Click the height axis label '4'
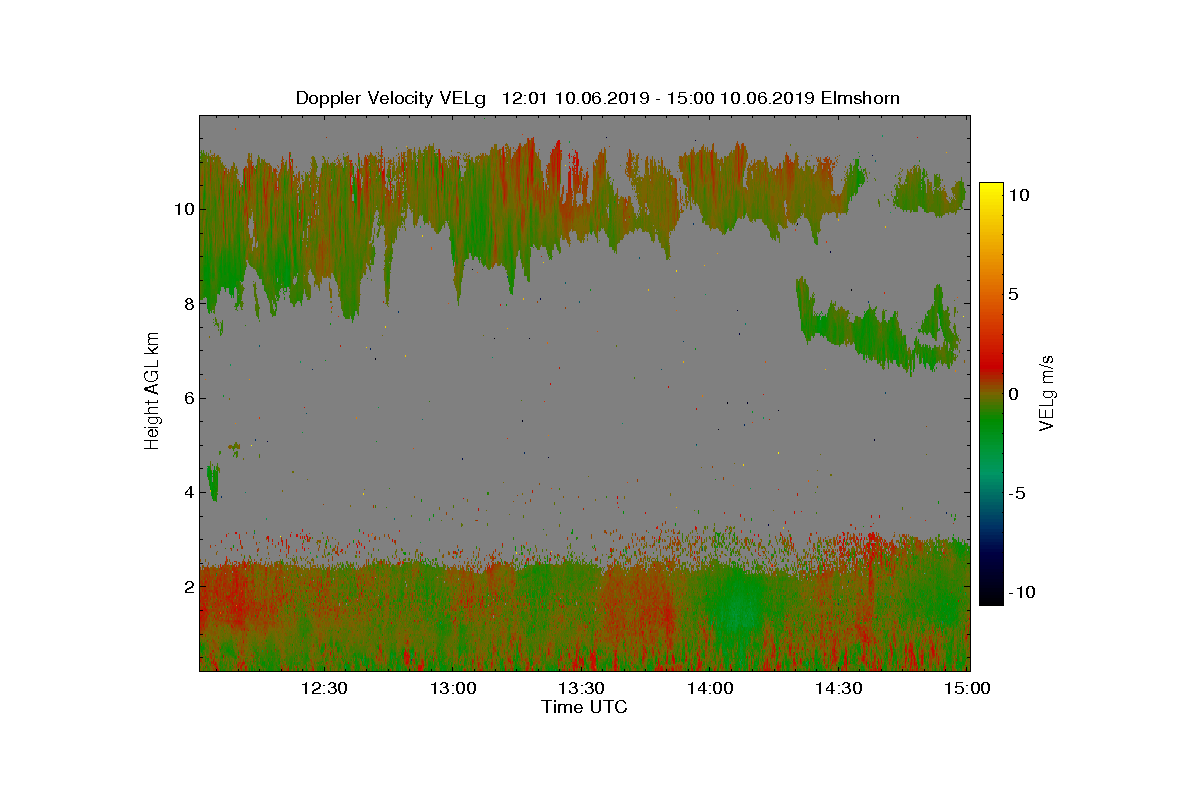 [x=188, y=492]
